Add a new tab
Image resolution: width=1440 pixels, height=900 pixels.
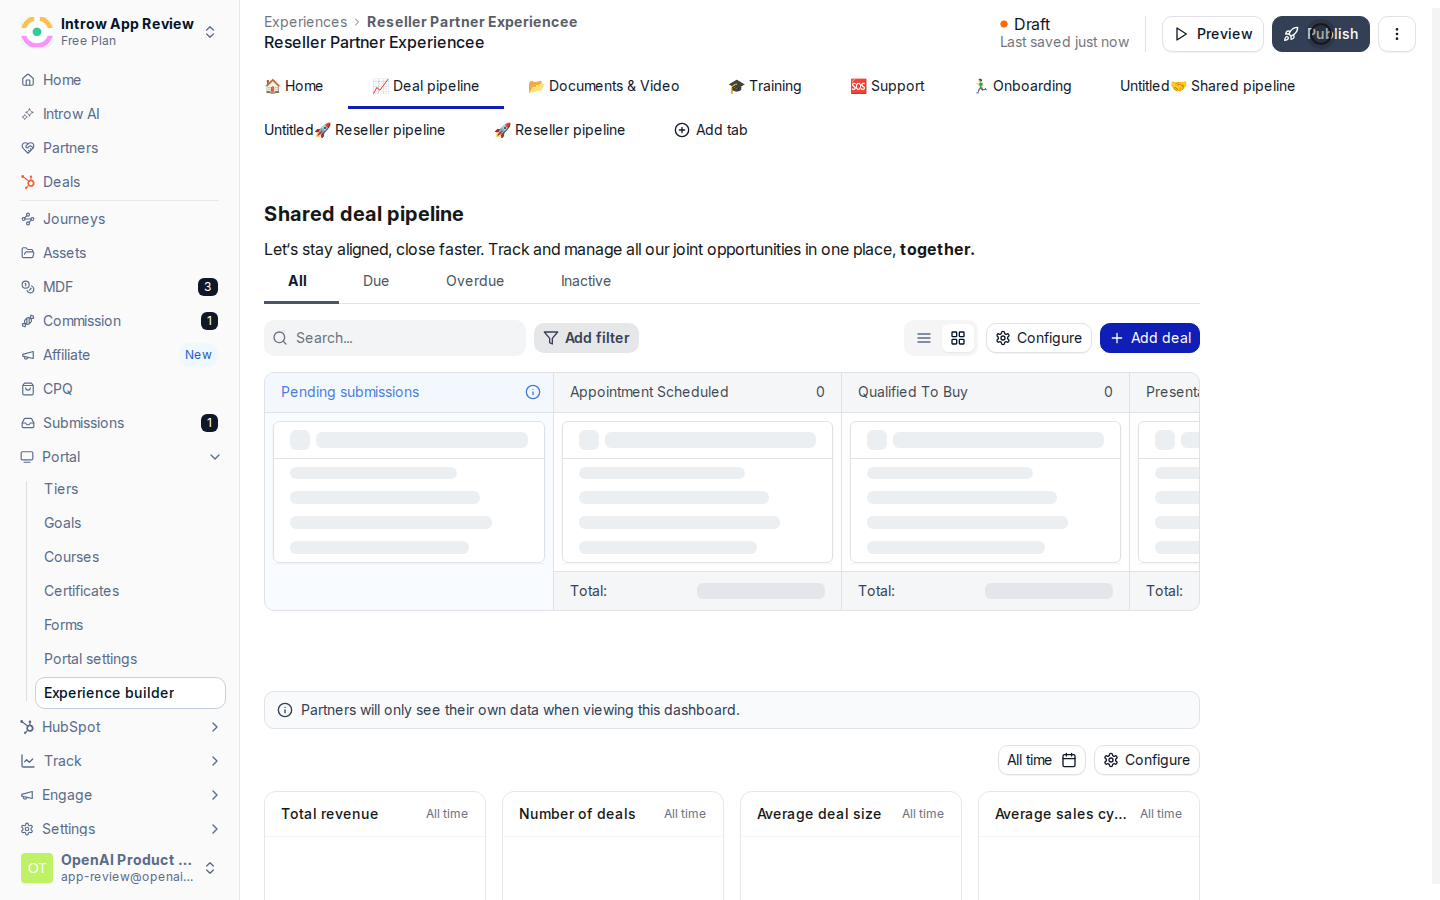711,130
